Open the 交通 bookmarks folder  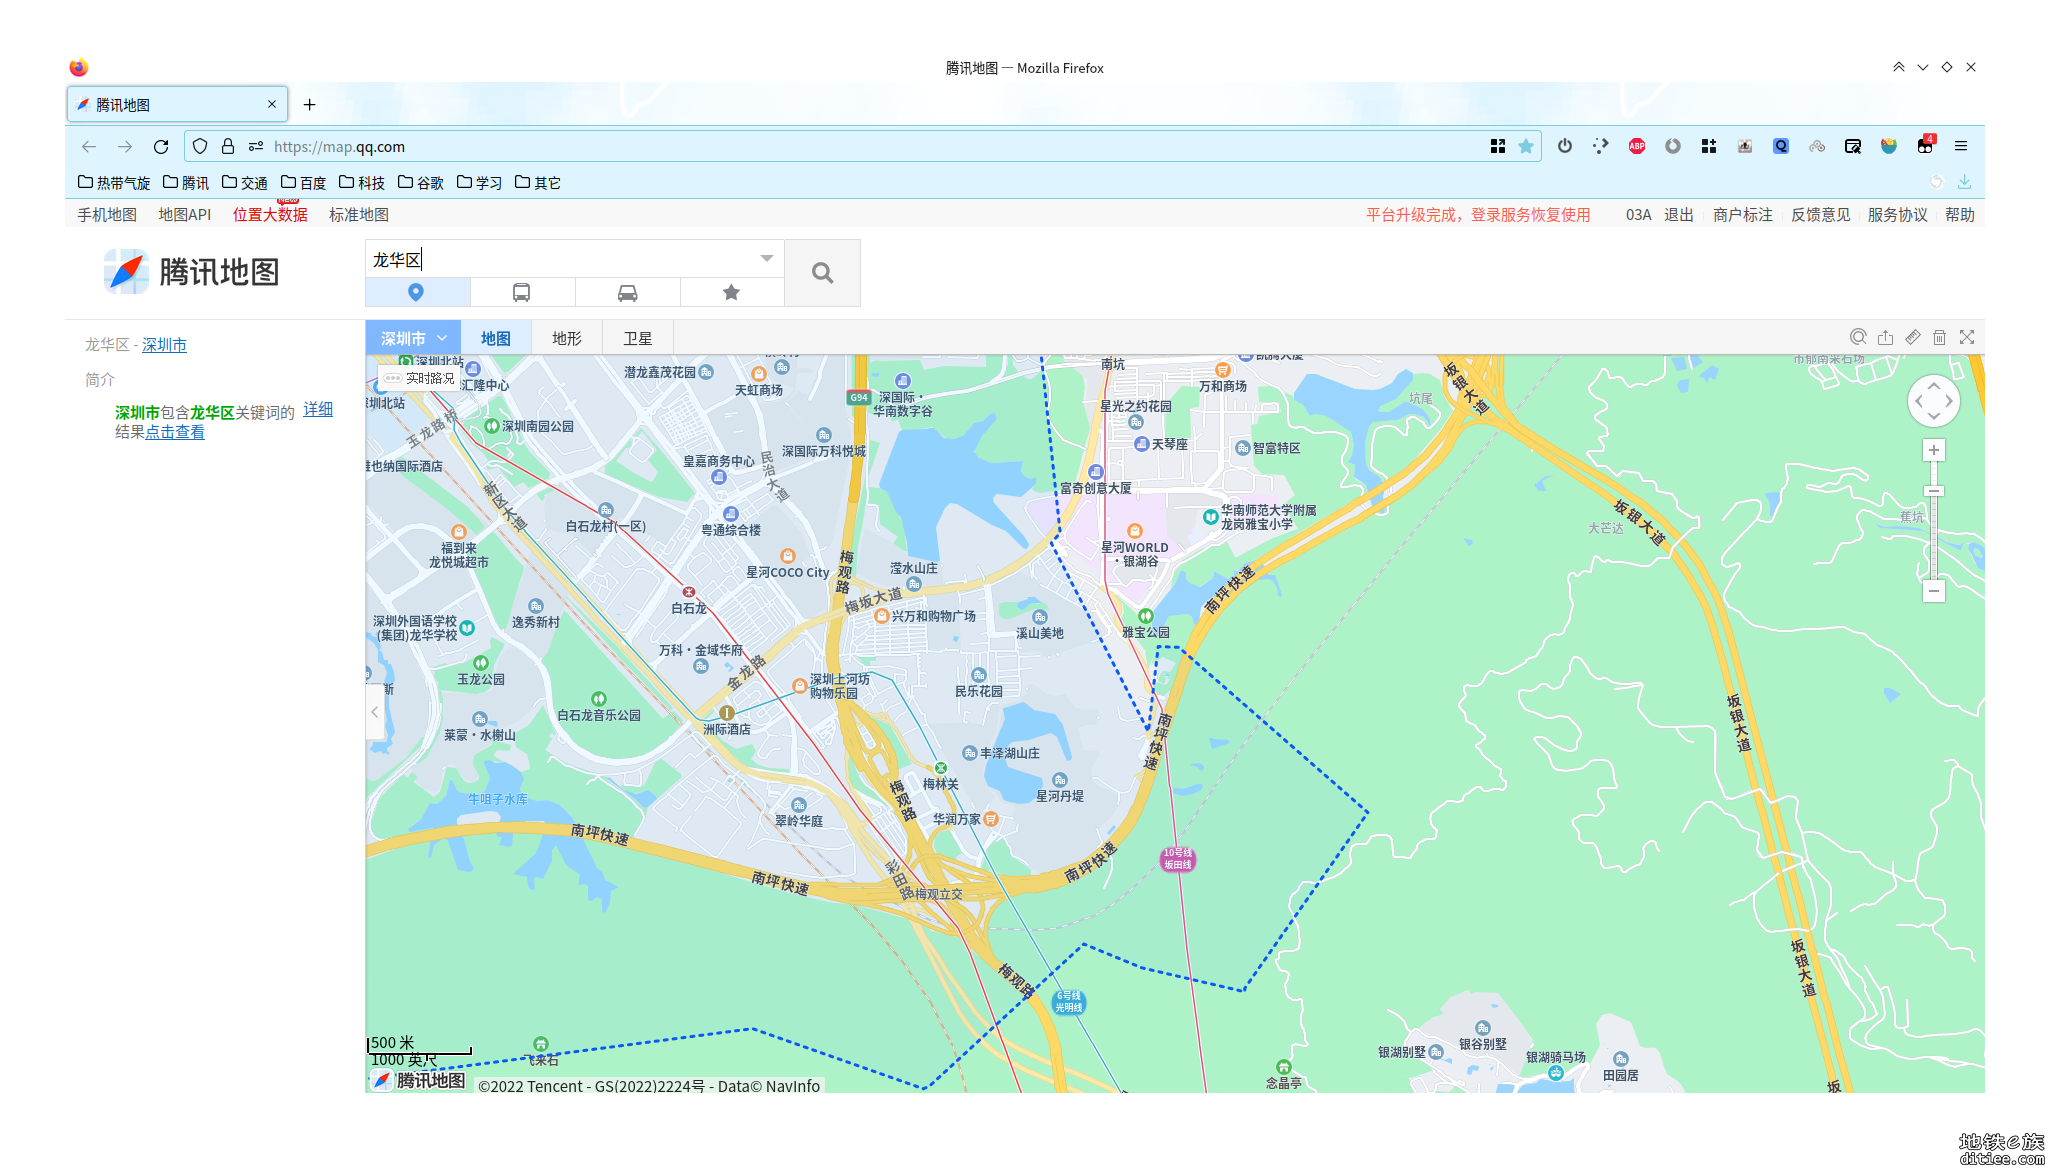point(245,182)
